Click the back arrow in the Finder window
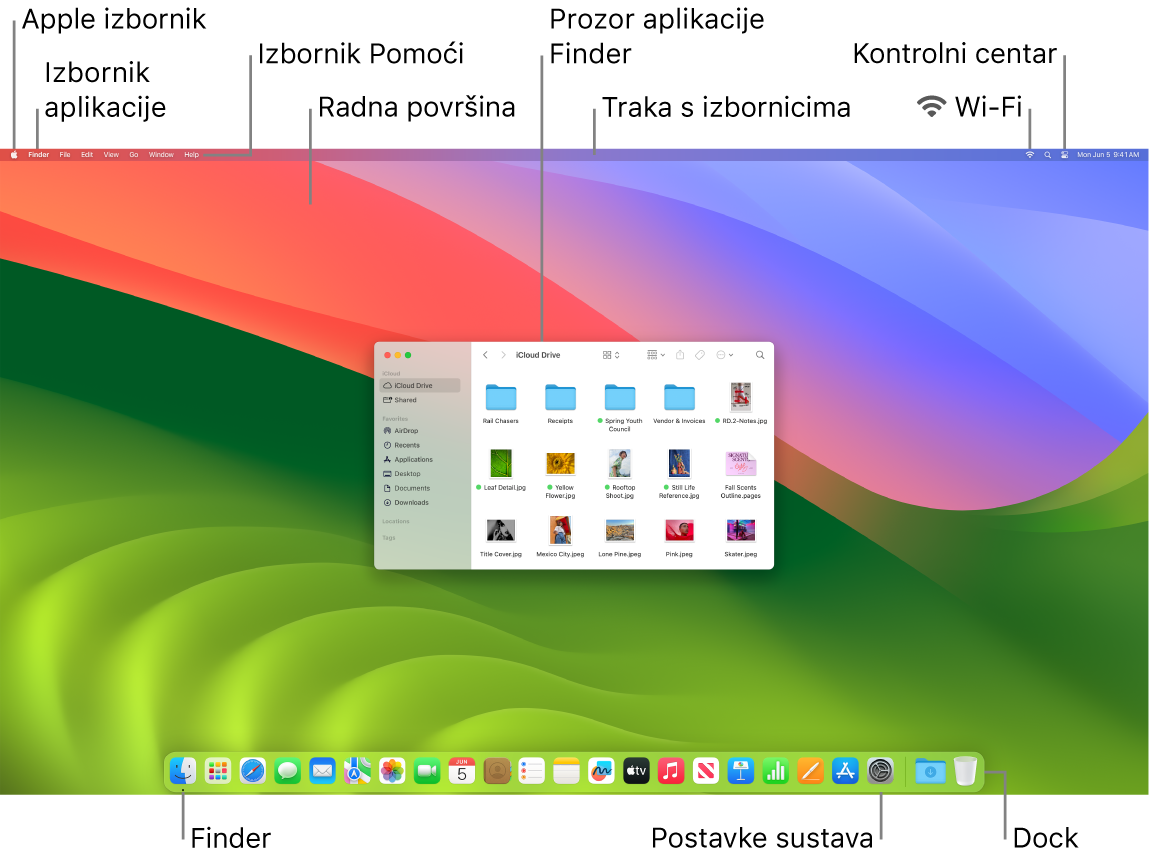 [485, 355]
